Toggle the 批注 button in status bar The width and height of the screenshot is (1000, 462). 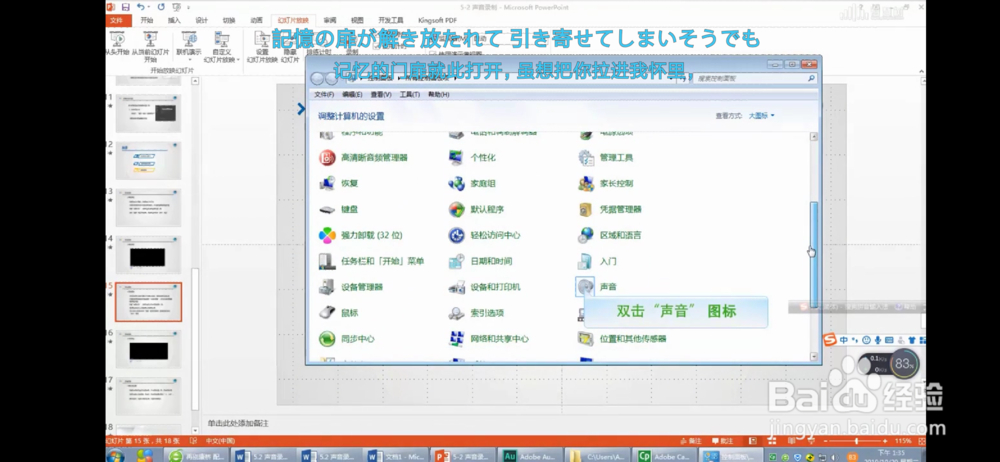(723, 441)
